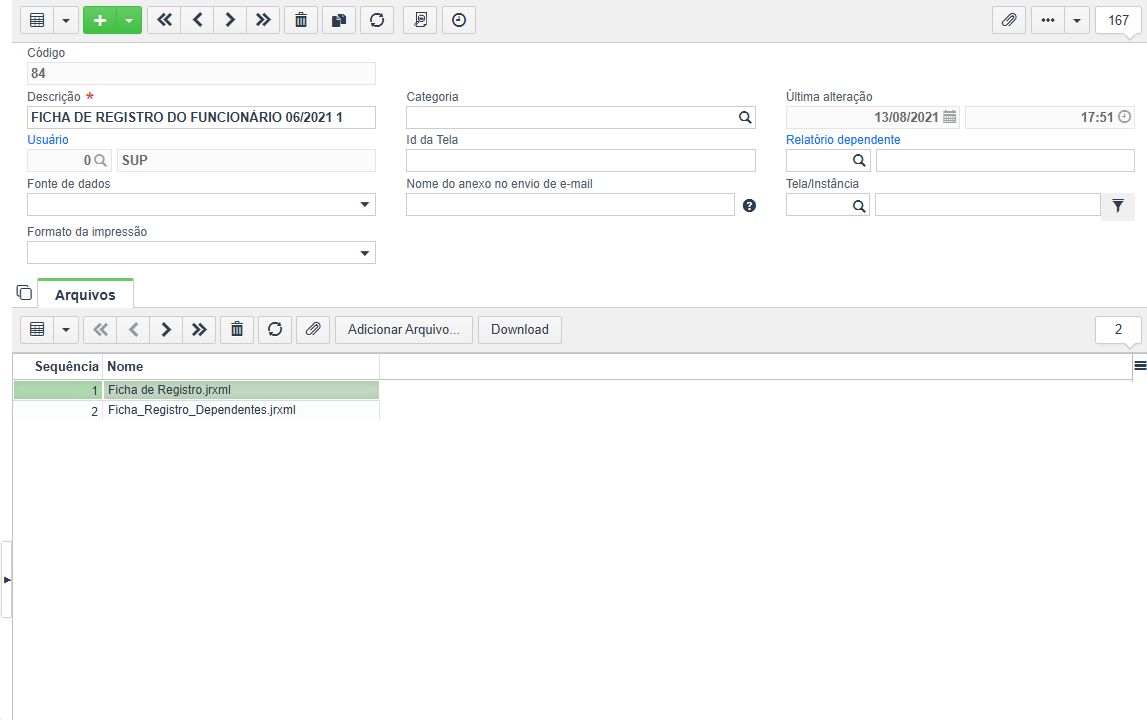The image size is (1147, 720).
Task: Click the Download button
Action: coord(519,329)
